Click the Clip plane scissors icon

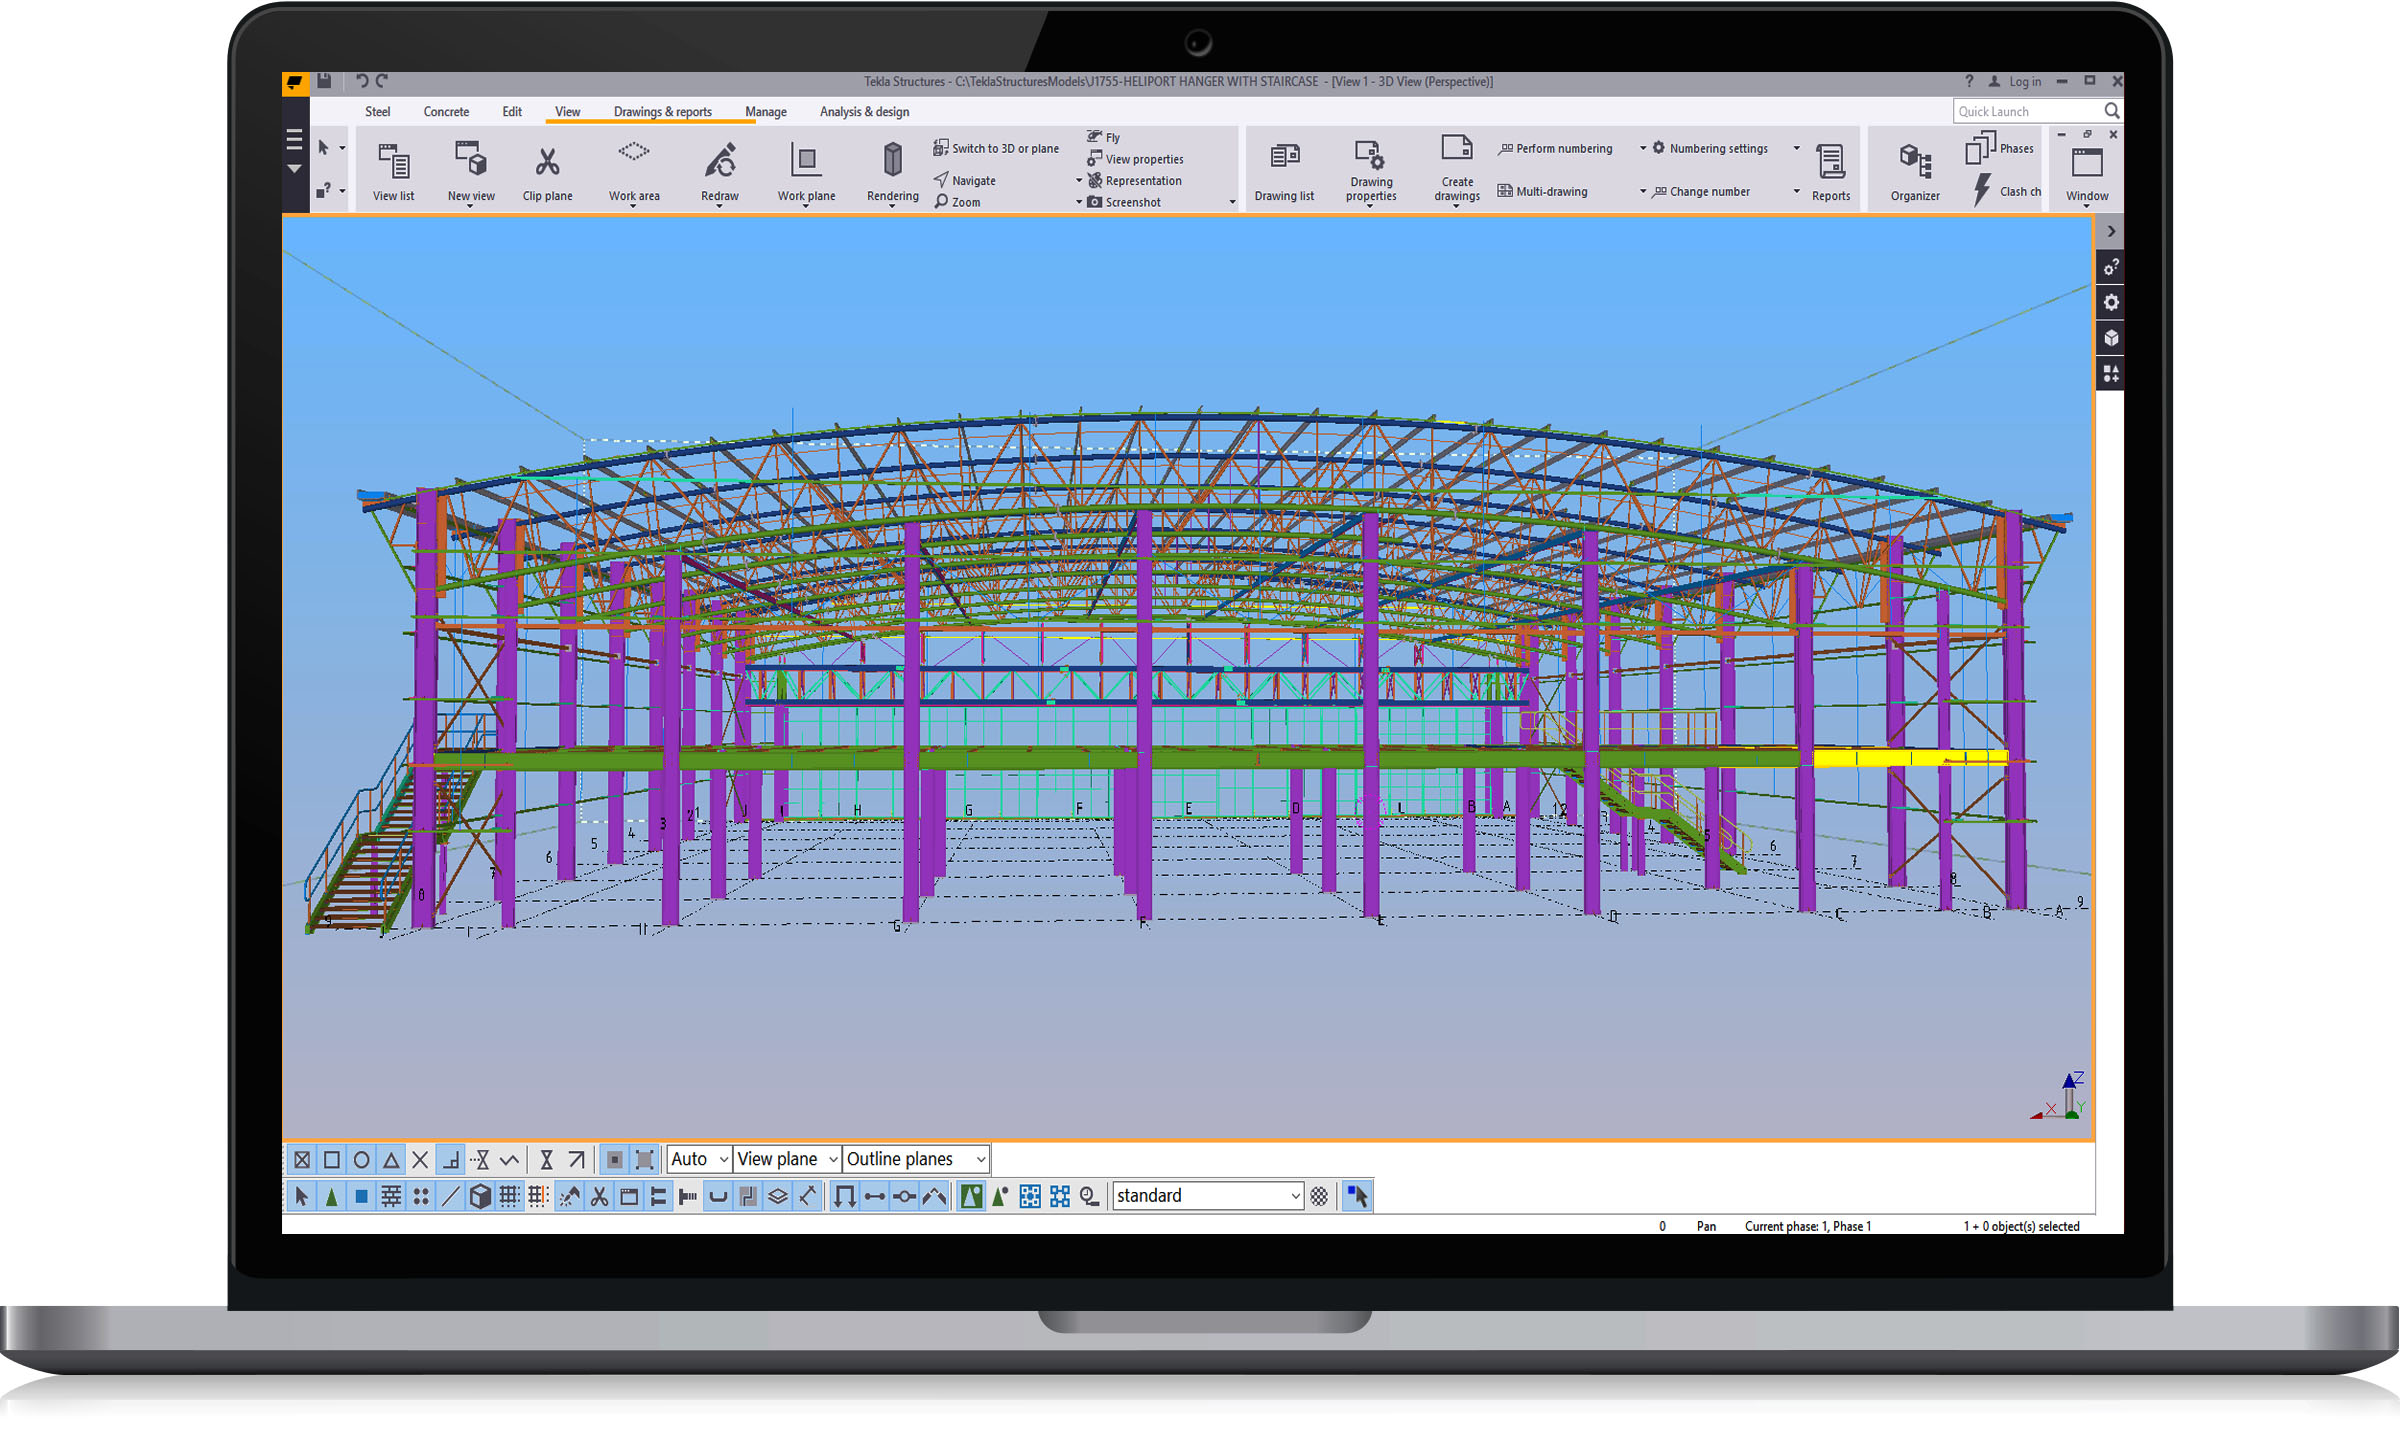pos(547,162)
